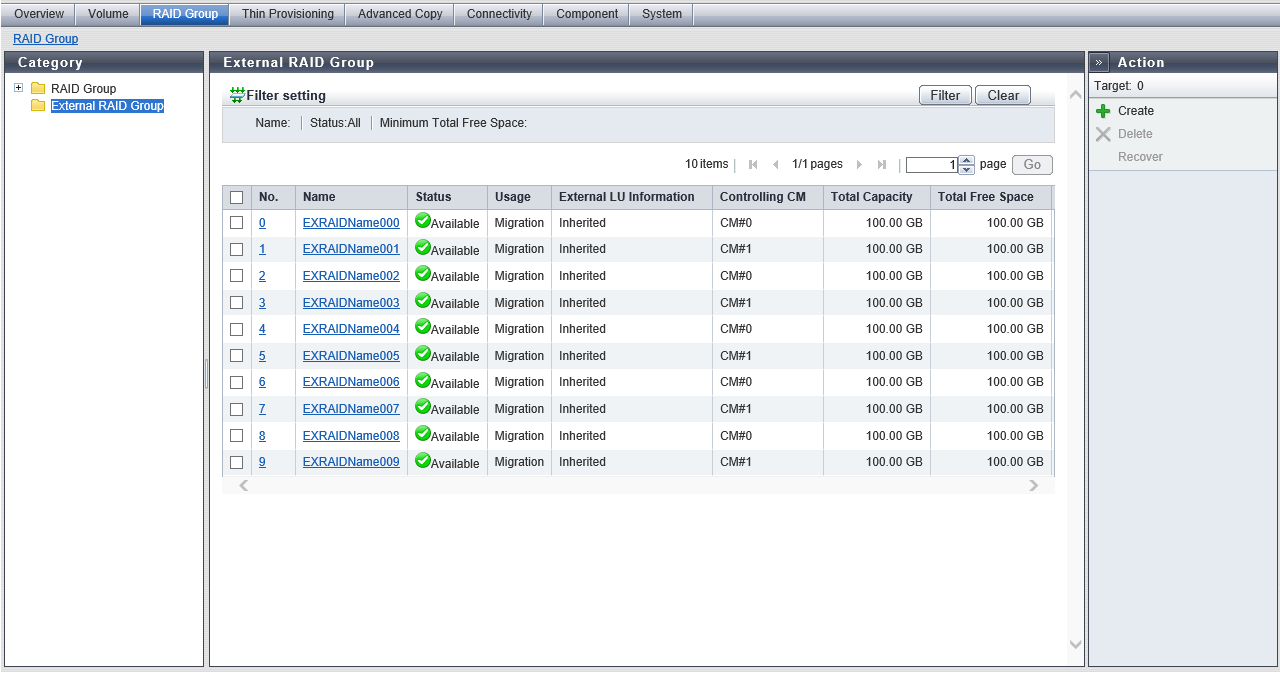The height and width of the screenshot is (674, 1280).
Task: Expand the RAID Group tree node
Action: [18, 88]
